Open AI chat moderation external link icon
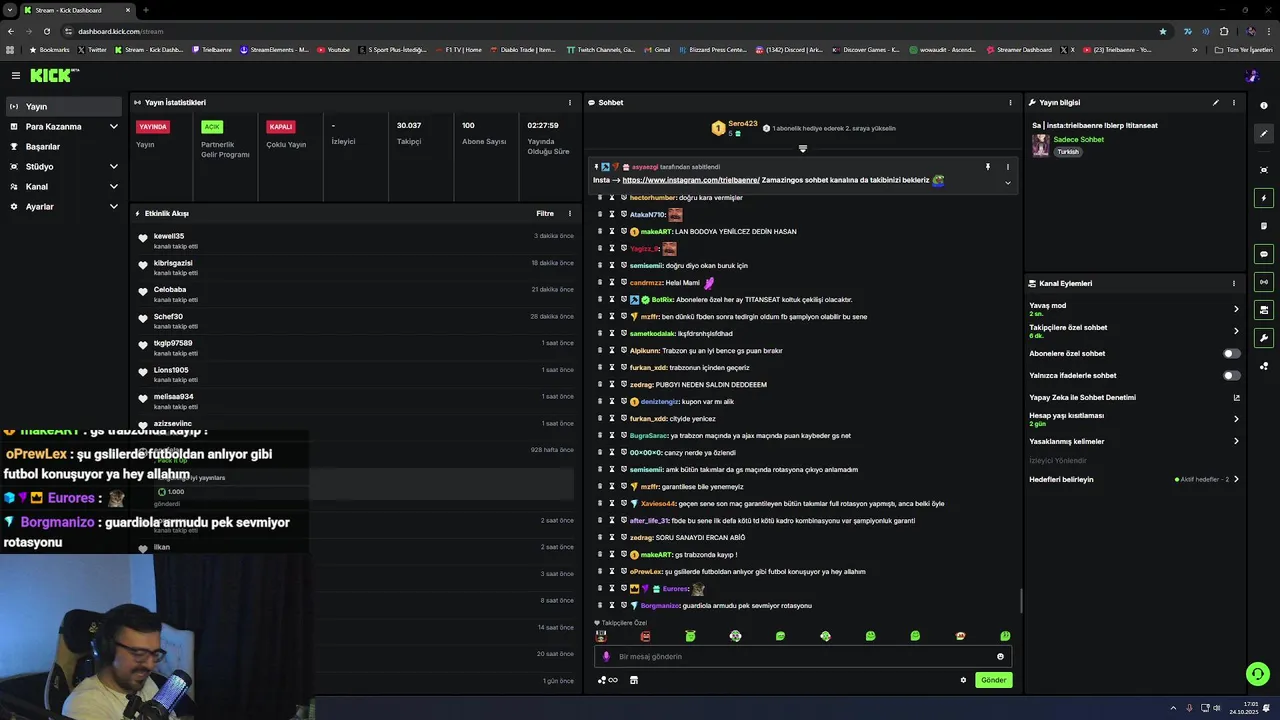The height and width of the screenshot is (720, 1280). pyautogui.click(x=1236, y=397)
